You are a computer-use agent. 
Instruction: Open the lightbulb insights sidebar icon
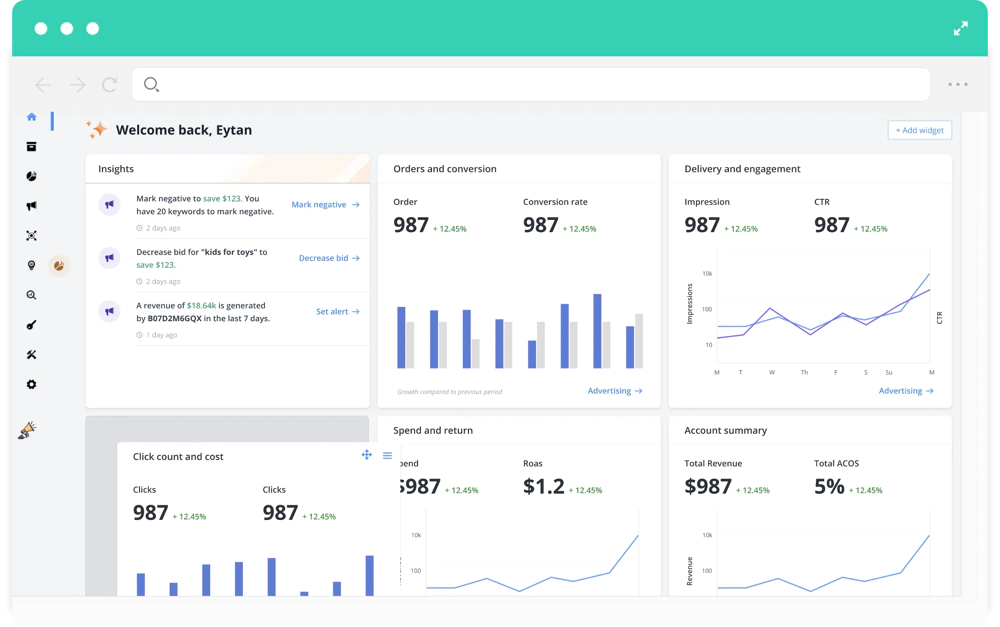coord(31,265)
